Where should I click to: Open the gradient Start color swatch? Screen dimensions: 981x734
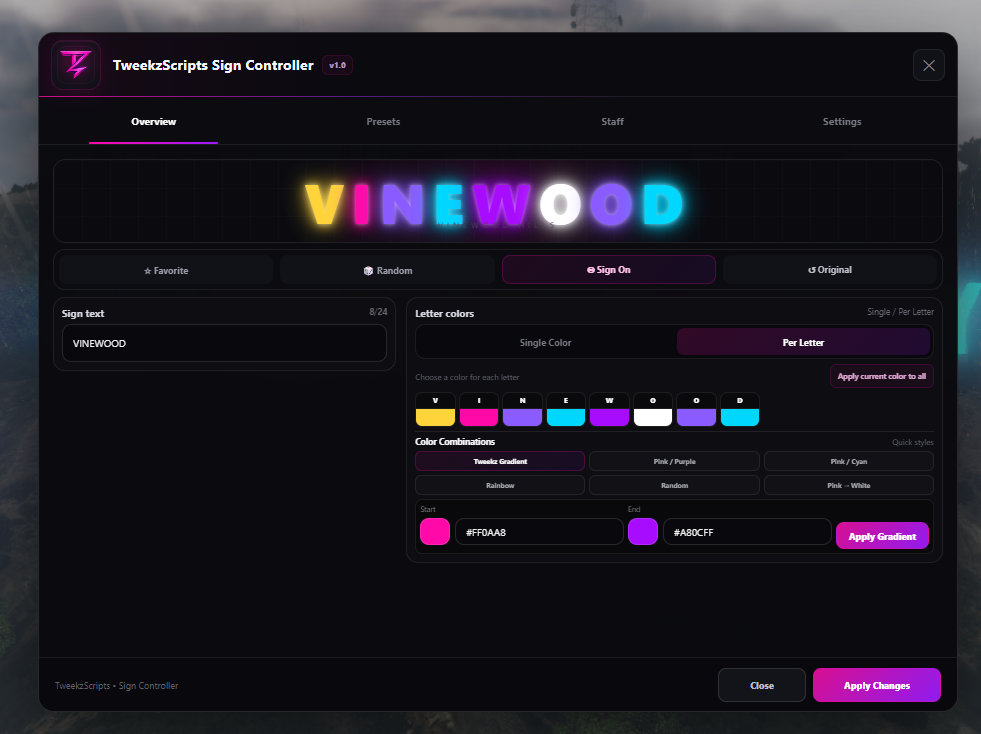tap(435, 531)
